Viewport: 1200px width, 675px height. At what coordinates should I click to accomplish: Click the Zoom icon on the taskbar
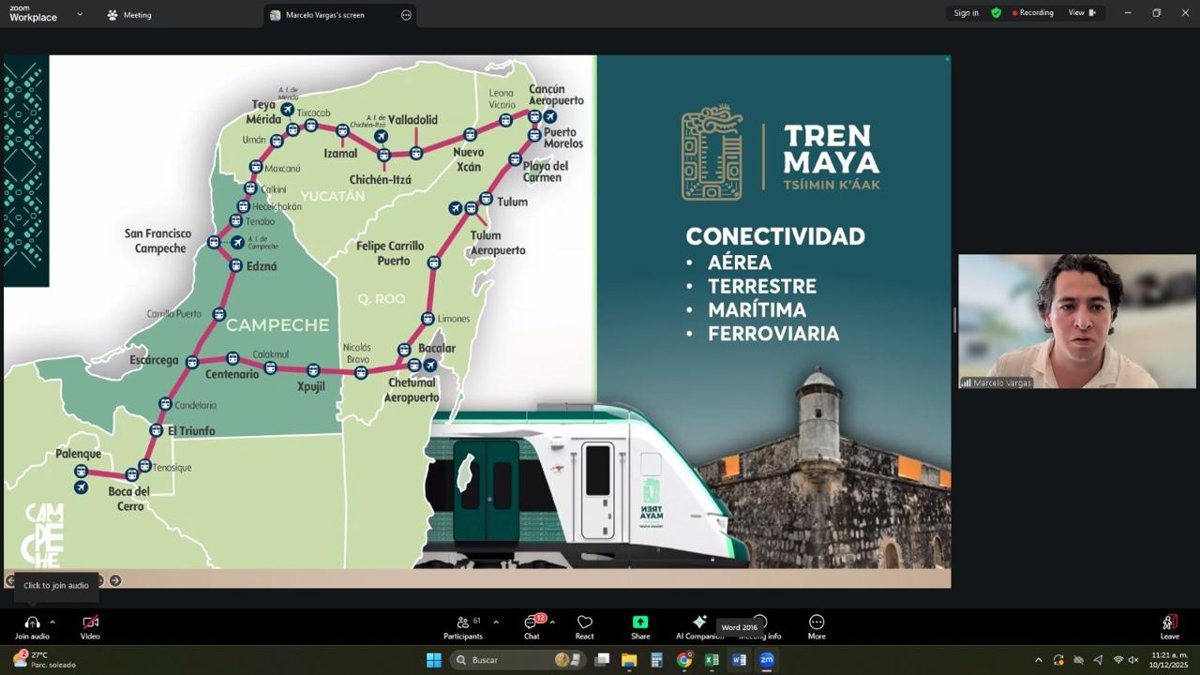click(767, 660)
